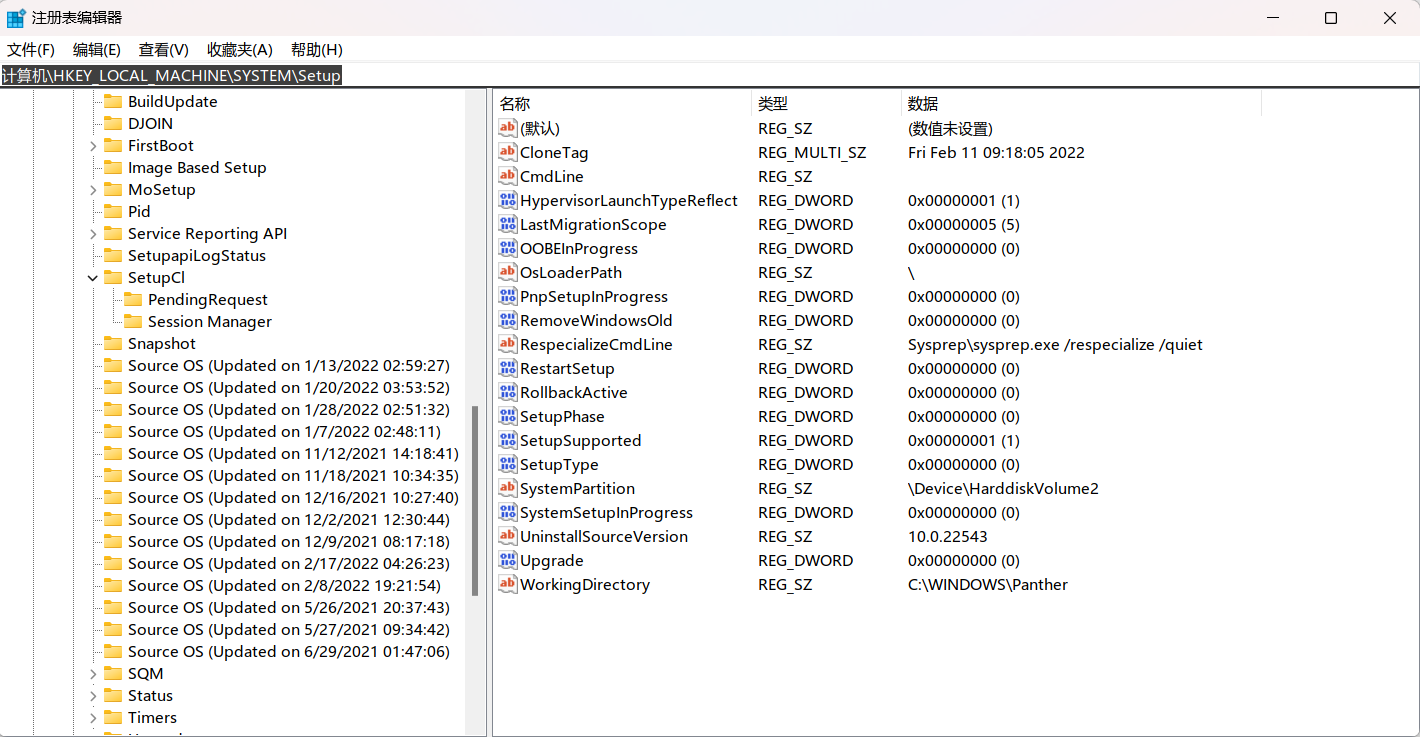The image size is (1420, 737).
Task: Click the tree pane vertical scrollbar
Action: 475,500
